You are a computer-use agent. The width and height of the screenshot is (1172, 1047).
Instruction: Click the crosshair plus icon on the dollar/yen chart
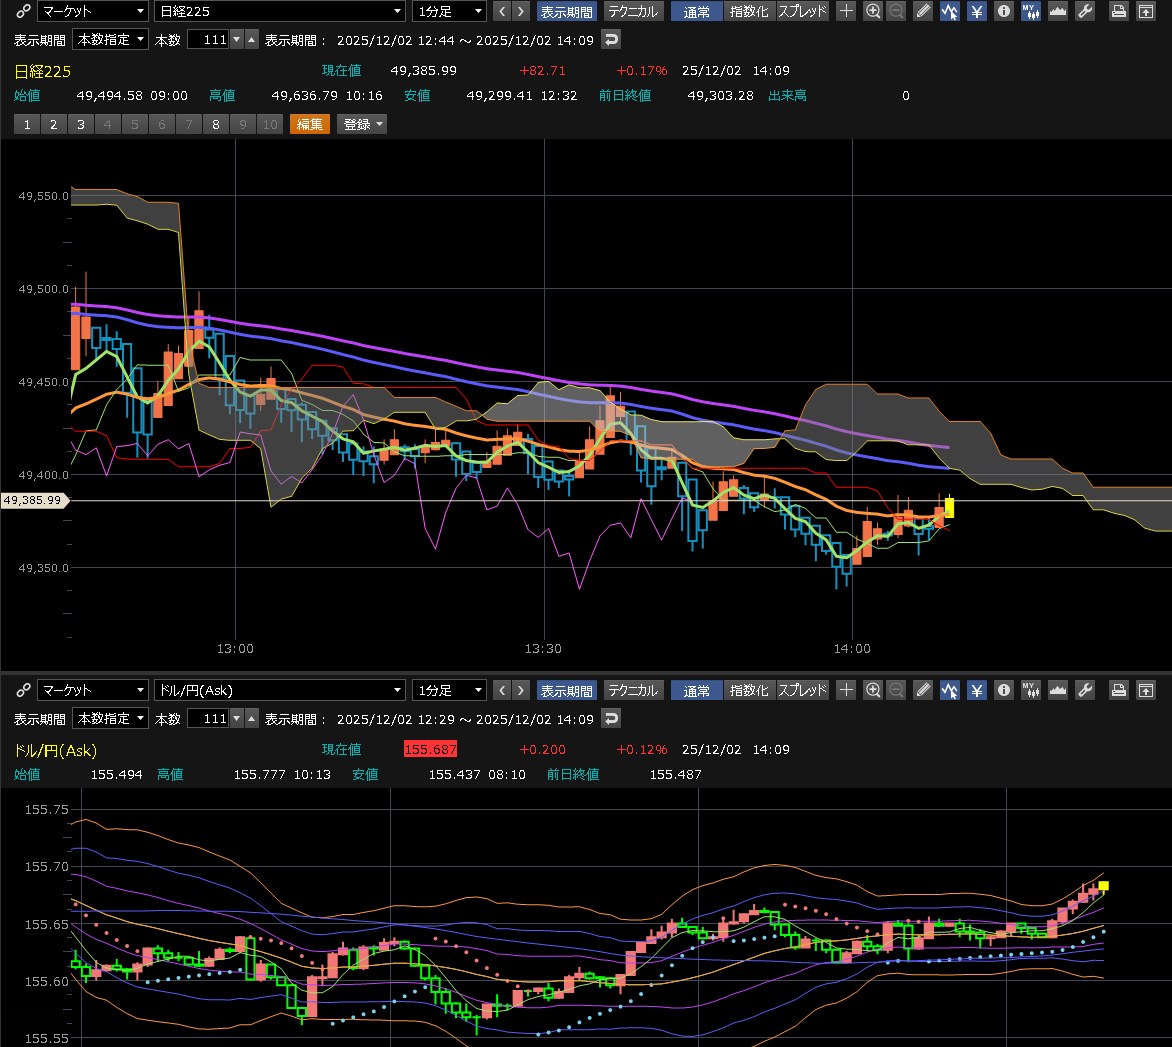coord(846,690)
